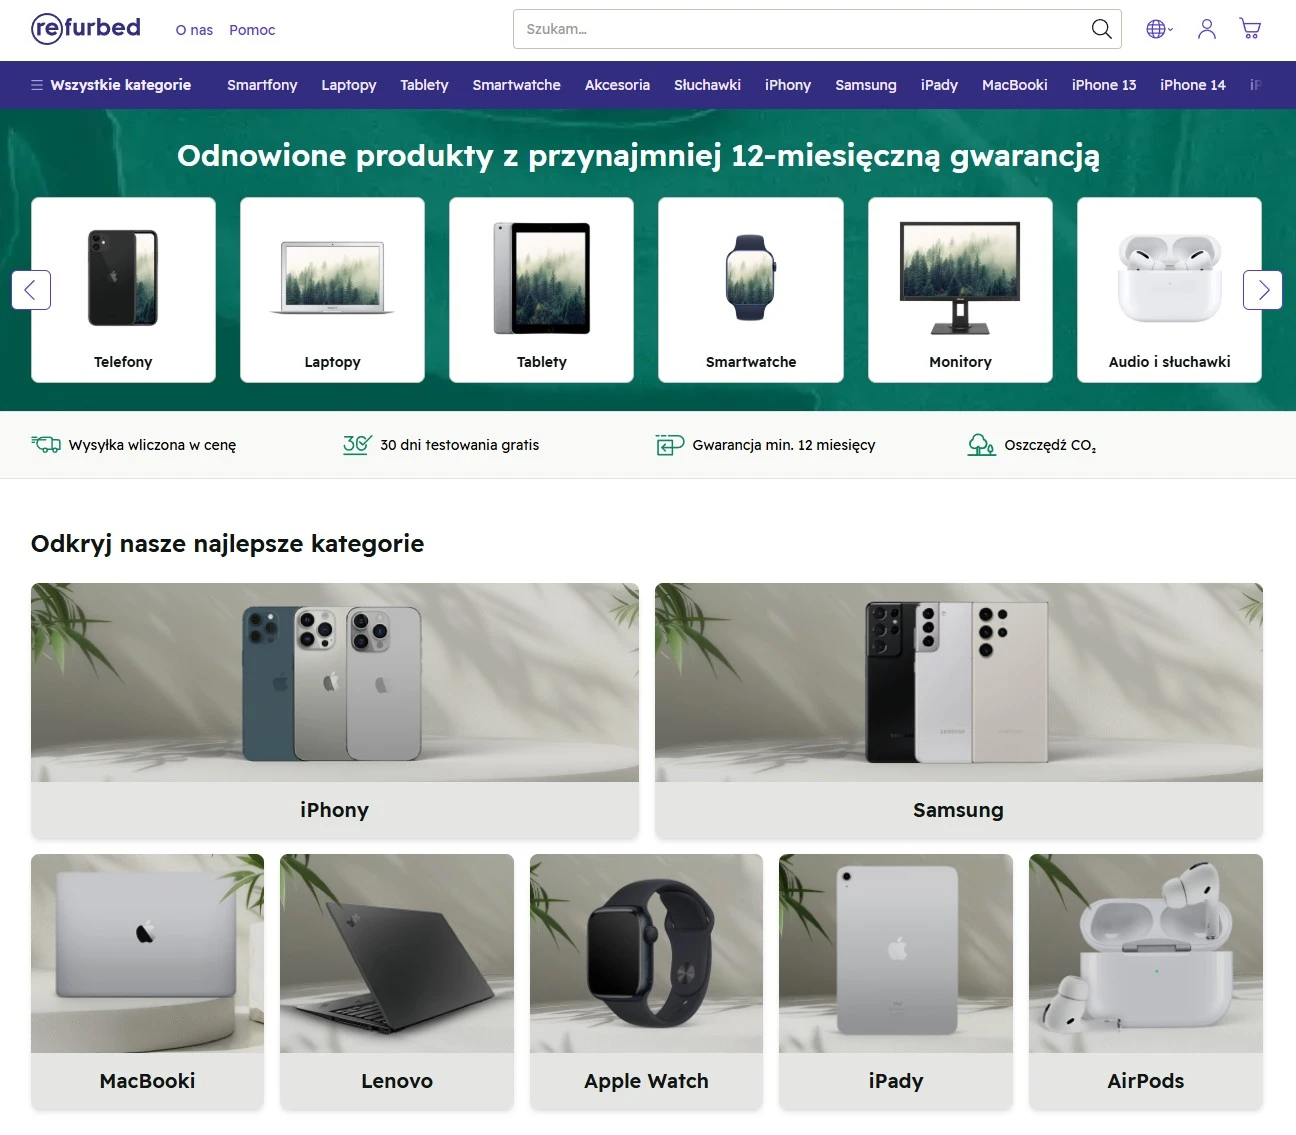1296x1135 pixels.
Task: Select MacBooki in the navigation bar
Action: [x=1014, y=85]
